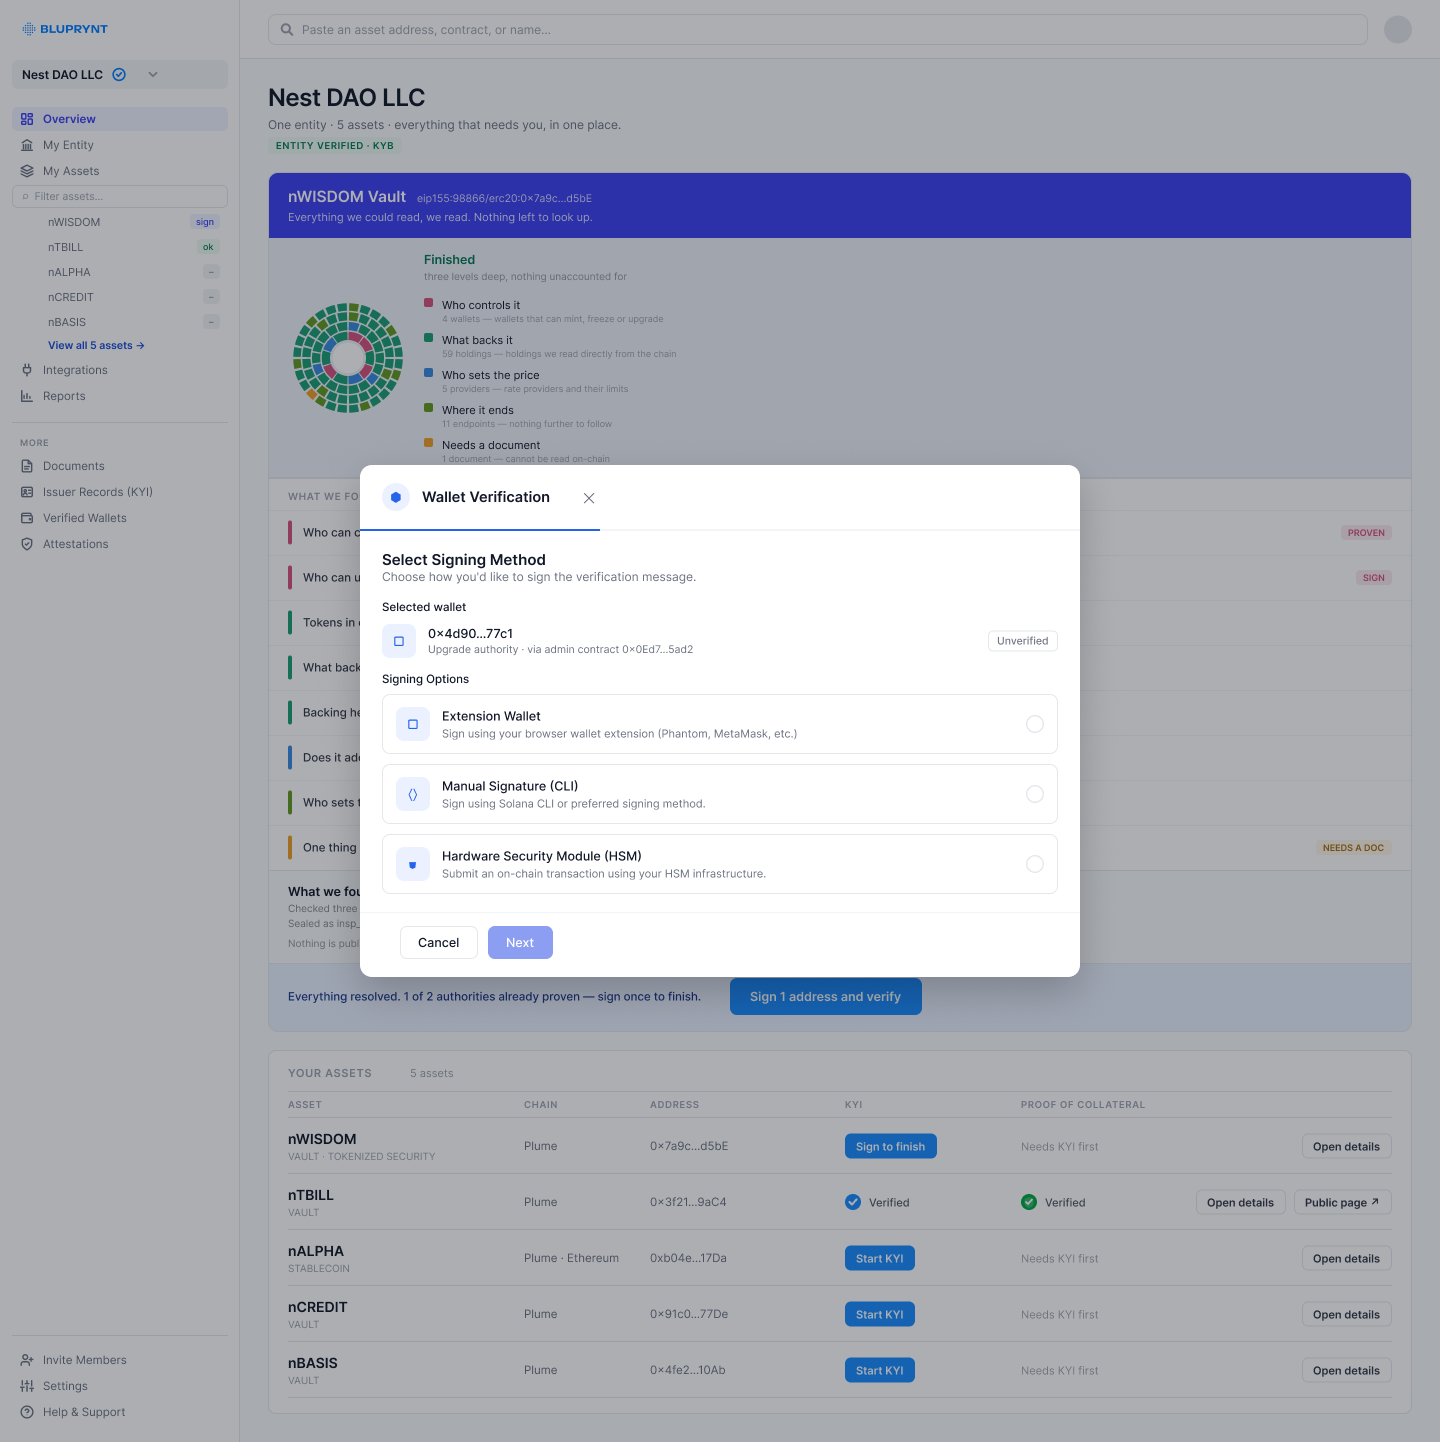1440x1442 pixels.
Task: Click the Documents file icon
Action: coord(27,466)
